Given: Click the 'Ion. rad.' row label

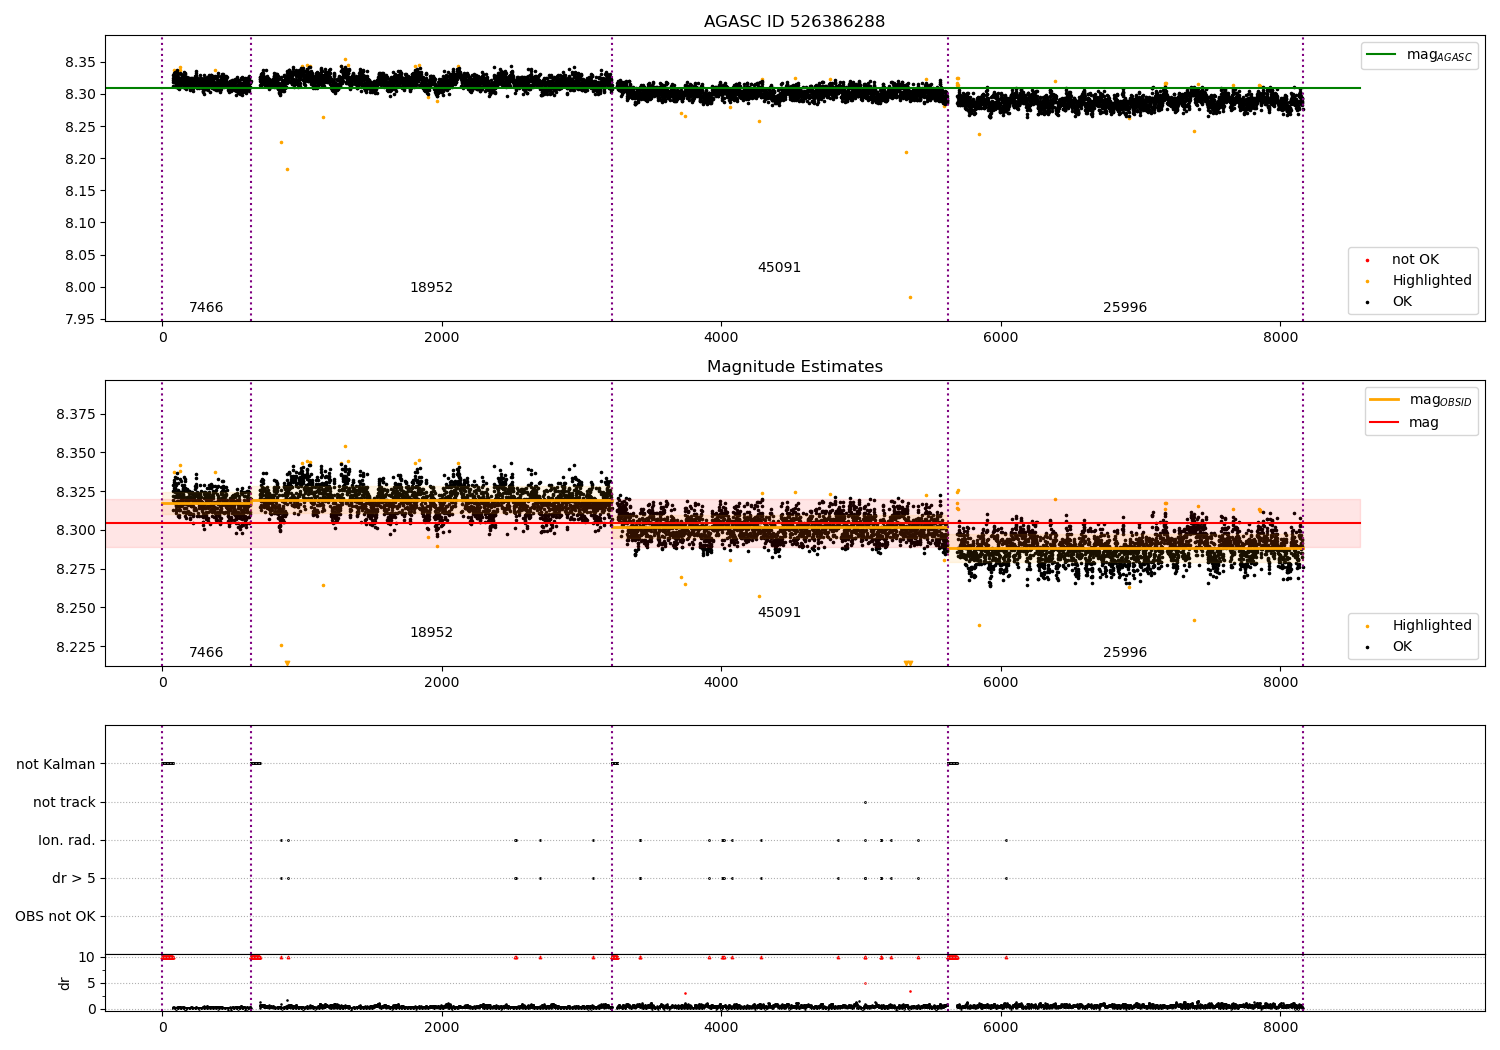Looking at the screenshot, I should tap(67, 840).
